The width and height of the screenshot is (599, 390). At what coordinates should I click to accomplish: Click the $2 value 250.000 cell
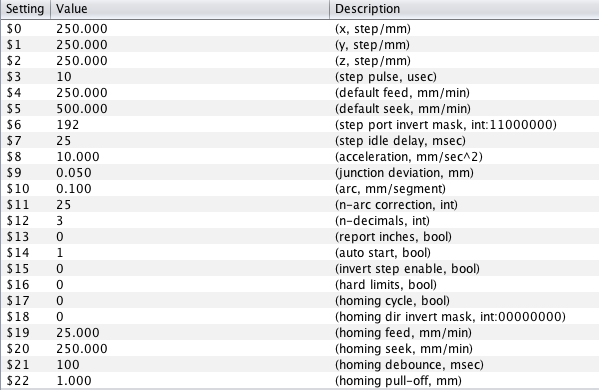tap(190, 61)
